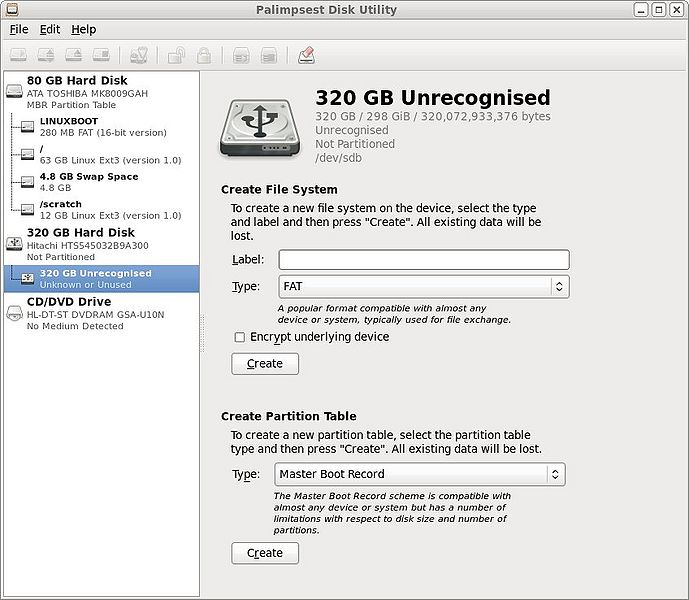
Task: Select the CD/DVD Drive icon in sidebar
Action: pyautogui.click(x=15, y=312)
